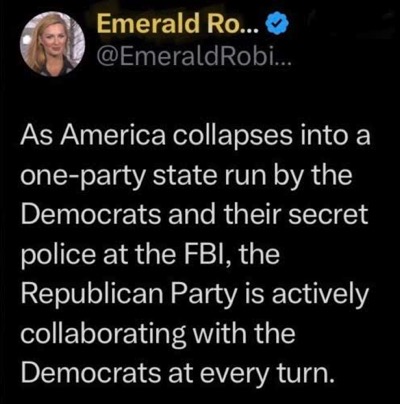Click the word "actively" in the tweet
The height and width of the screenshot is (404, 400).
point(320,295)
